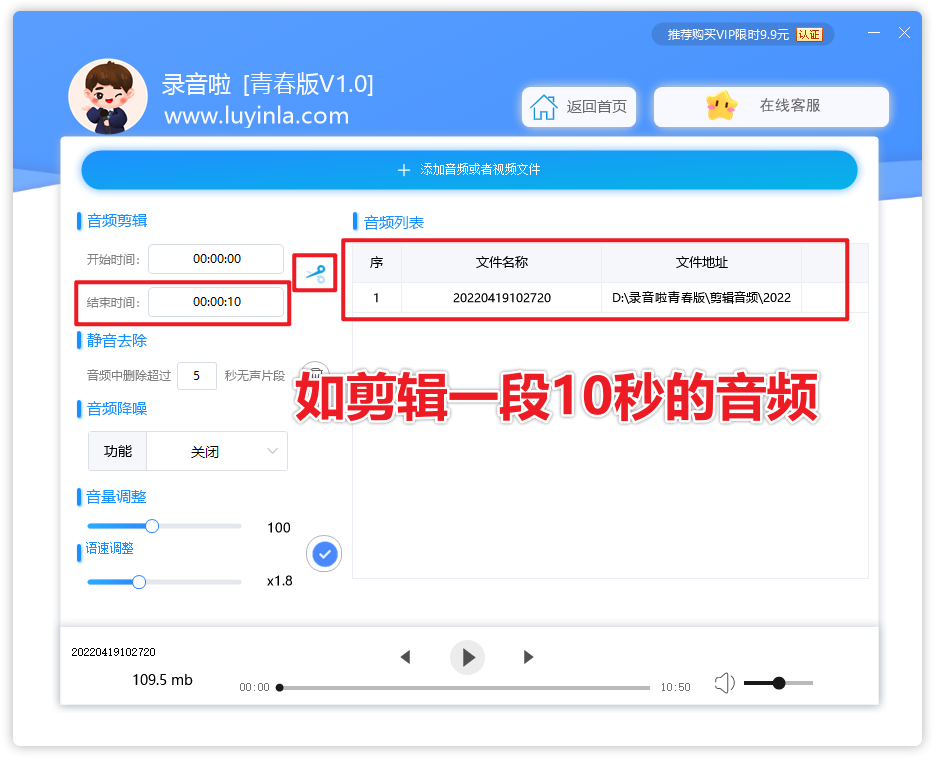Minimize the 录音啦 window

point(874,32)
